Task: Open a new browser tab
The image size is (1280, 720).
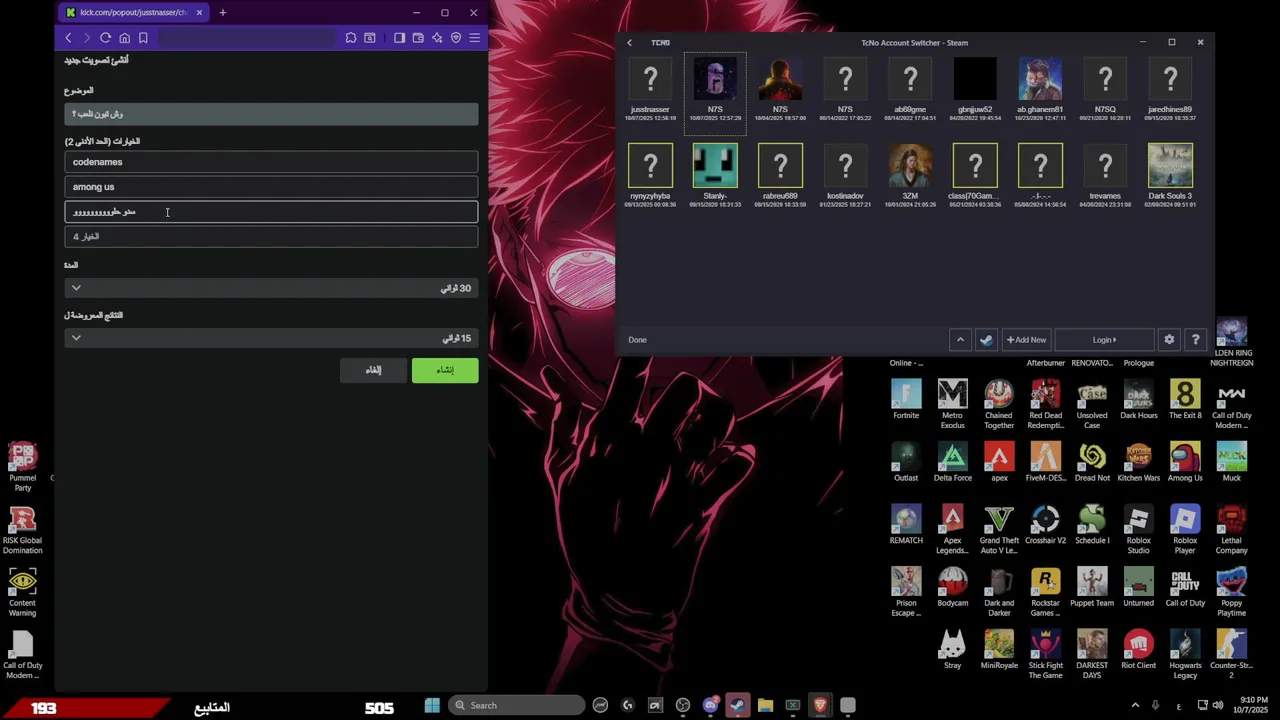Action: pyautogui.click(x=222, y=12)
